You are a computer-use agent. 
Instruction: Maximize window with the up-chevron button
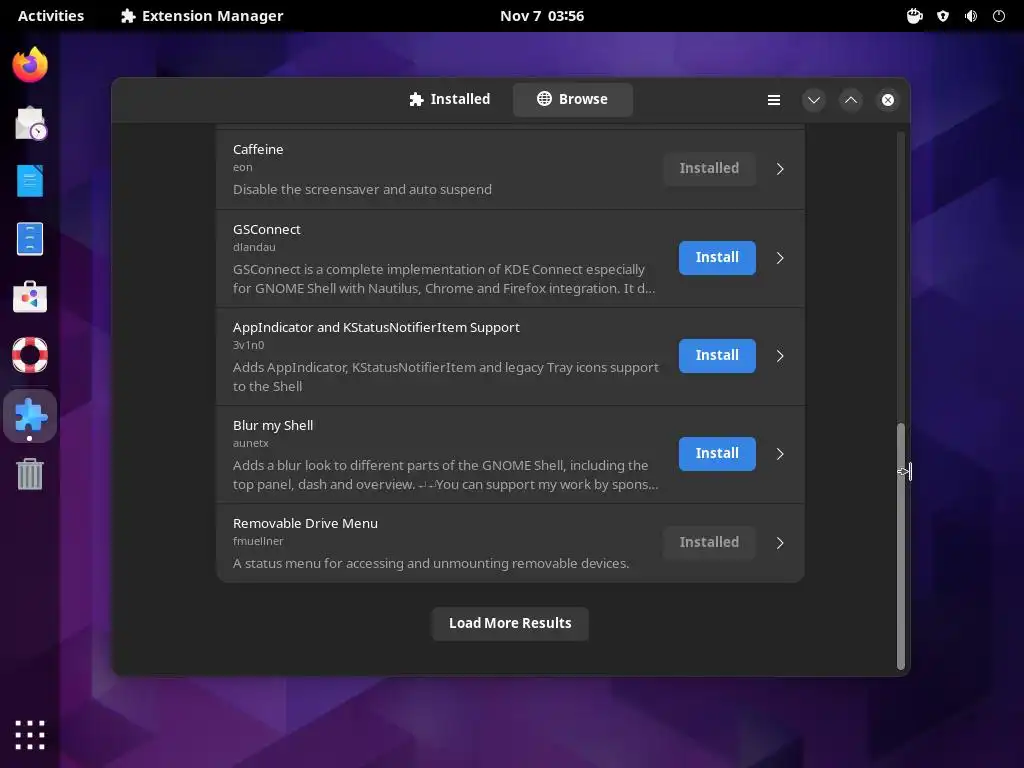tap(851, 100)
